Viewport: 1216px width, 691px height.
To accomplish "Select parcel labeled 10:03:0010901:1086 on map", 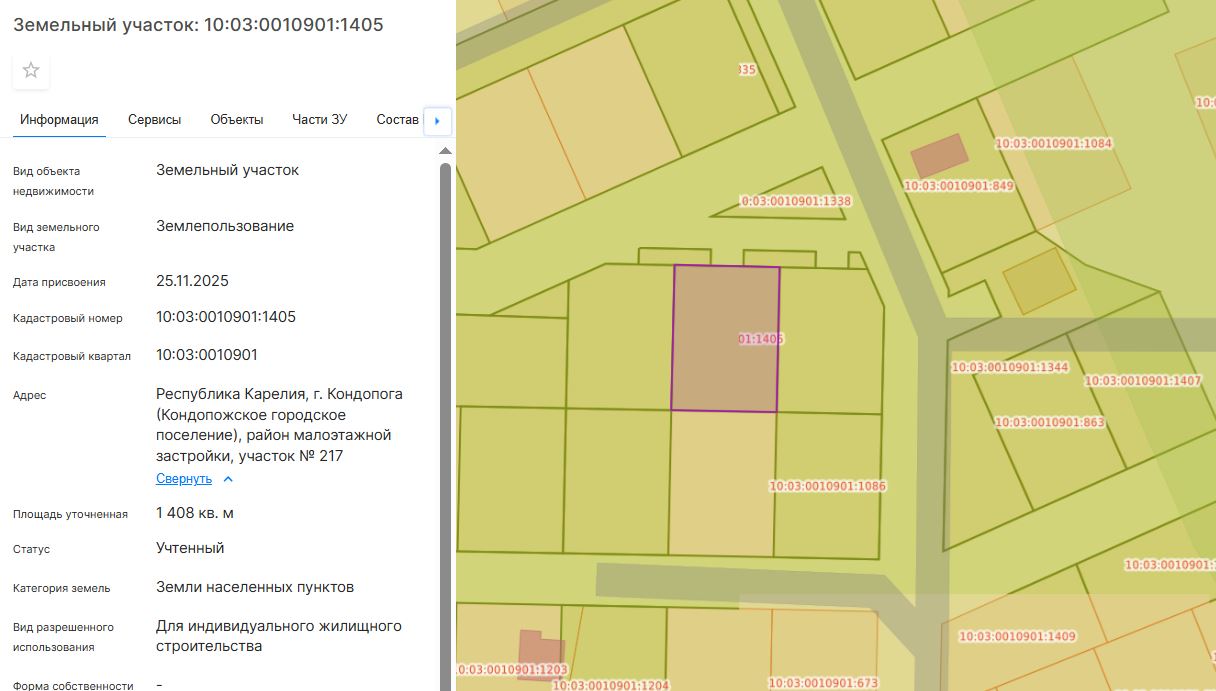I will pyautogui.click(x=827, y=487).
